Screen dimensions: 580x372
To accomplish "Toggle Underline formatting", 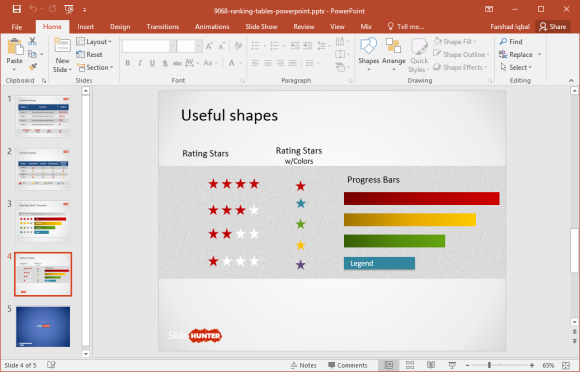I will 152,63.
